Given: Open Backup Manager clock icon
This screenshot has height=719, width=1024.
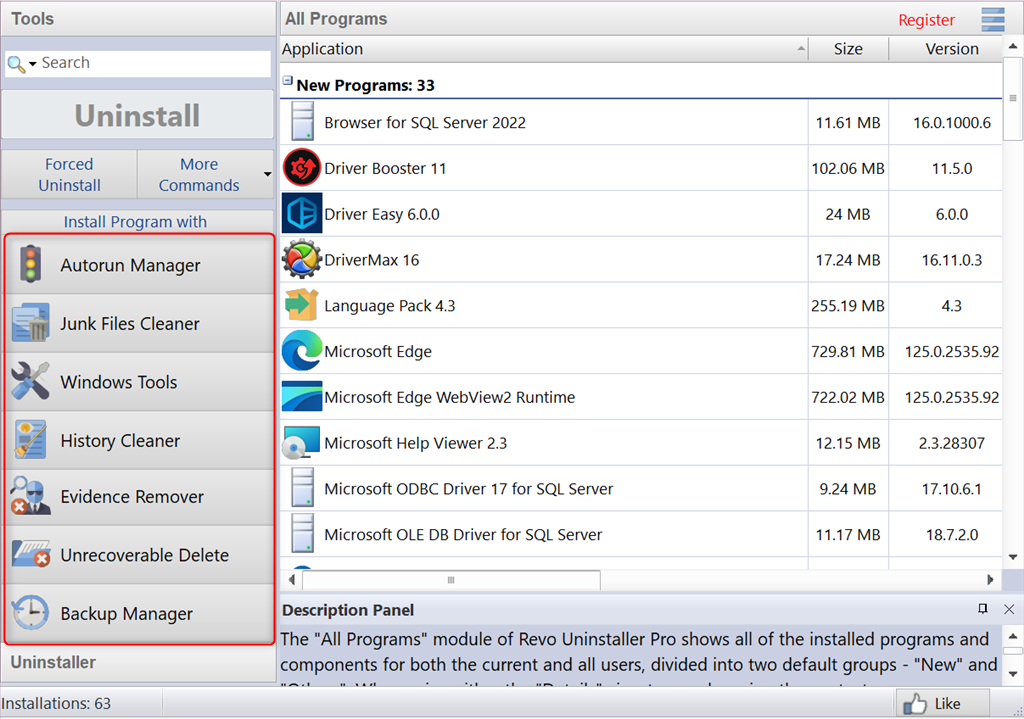Looking at the screenshot, I should tap(30, 613).
